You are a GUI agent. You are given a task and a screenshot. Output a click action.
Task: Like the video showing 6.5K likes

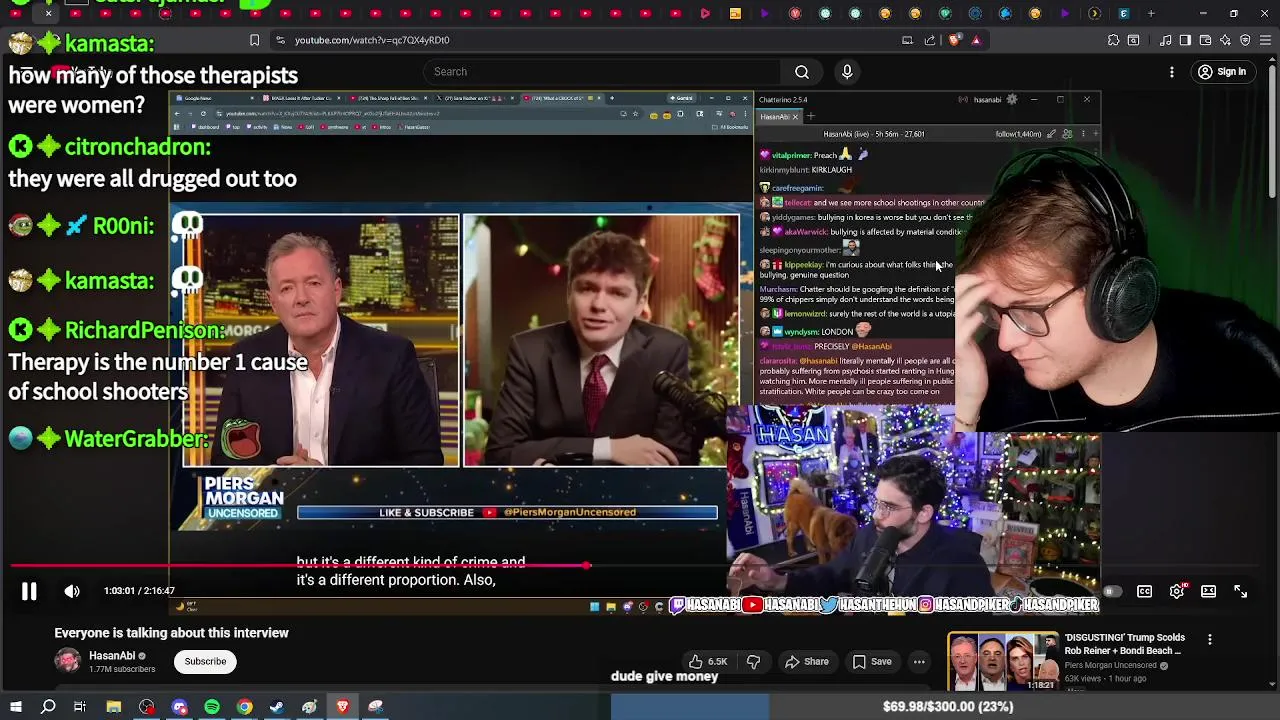(x=707, y=661)
